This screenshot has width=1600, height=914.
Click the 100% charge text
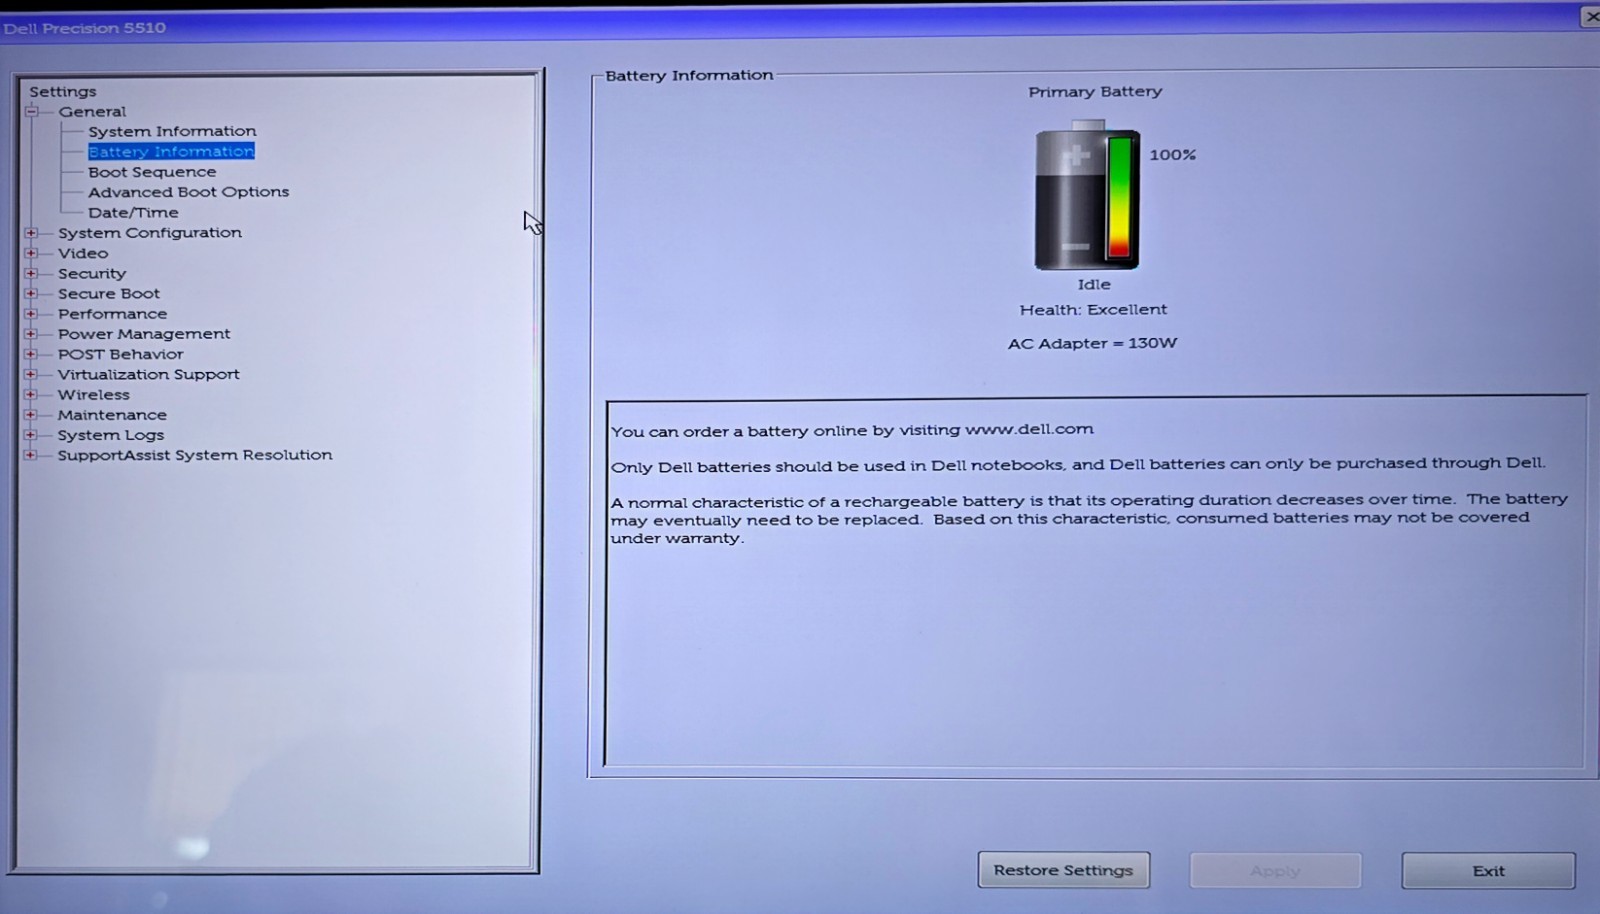click(1173, 155)
